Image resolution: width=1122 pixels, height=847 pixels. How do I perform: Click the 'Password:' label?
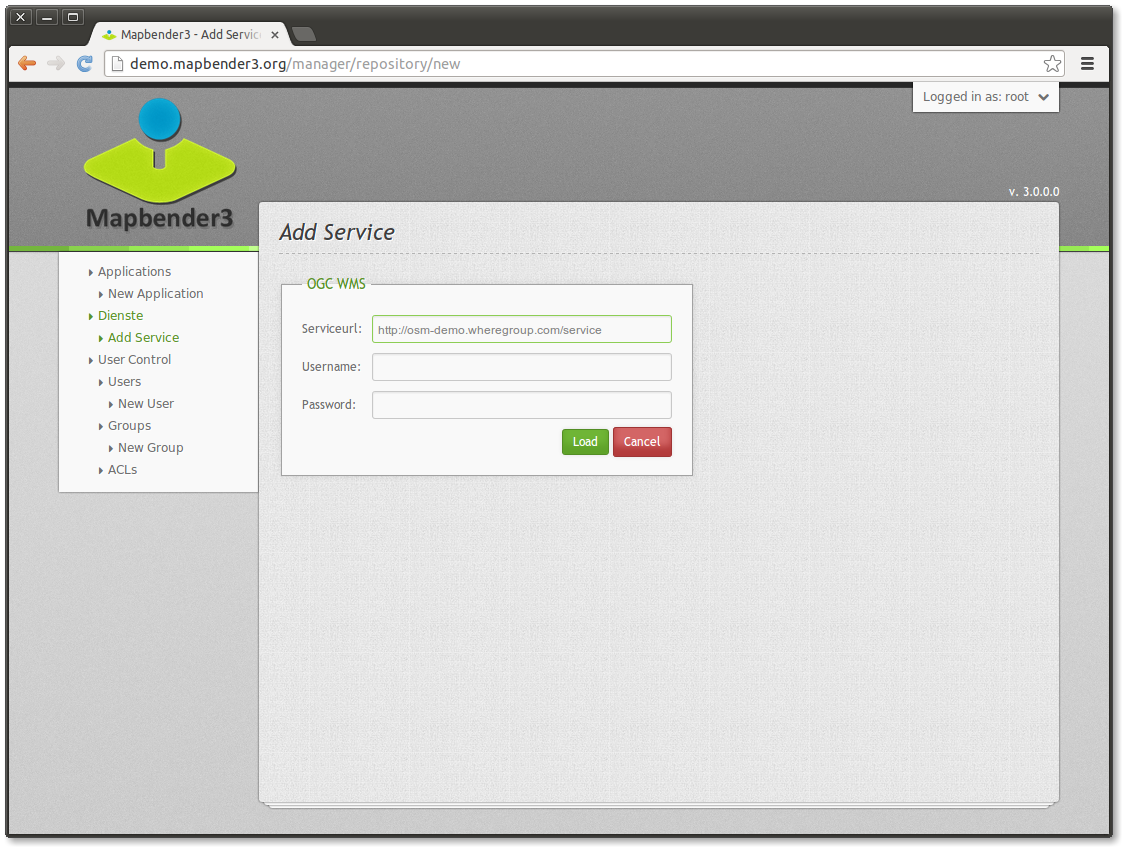[328, 405]
